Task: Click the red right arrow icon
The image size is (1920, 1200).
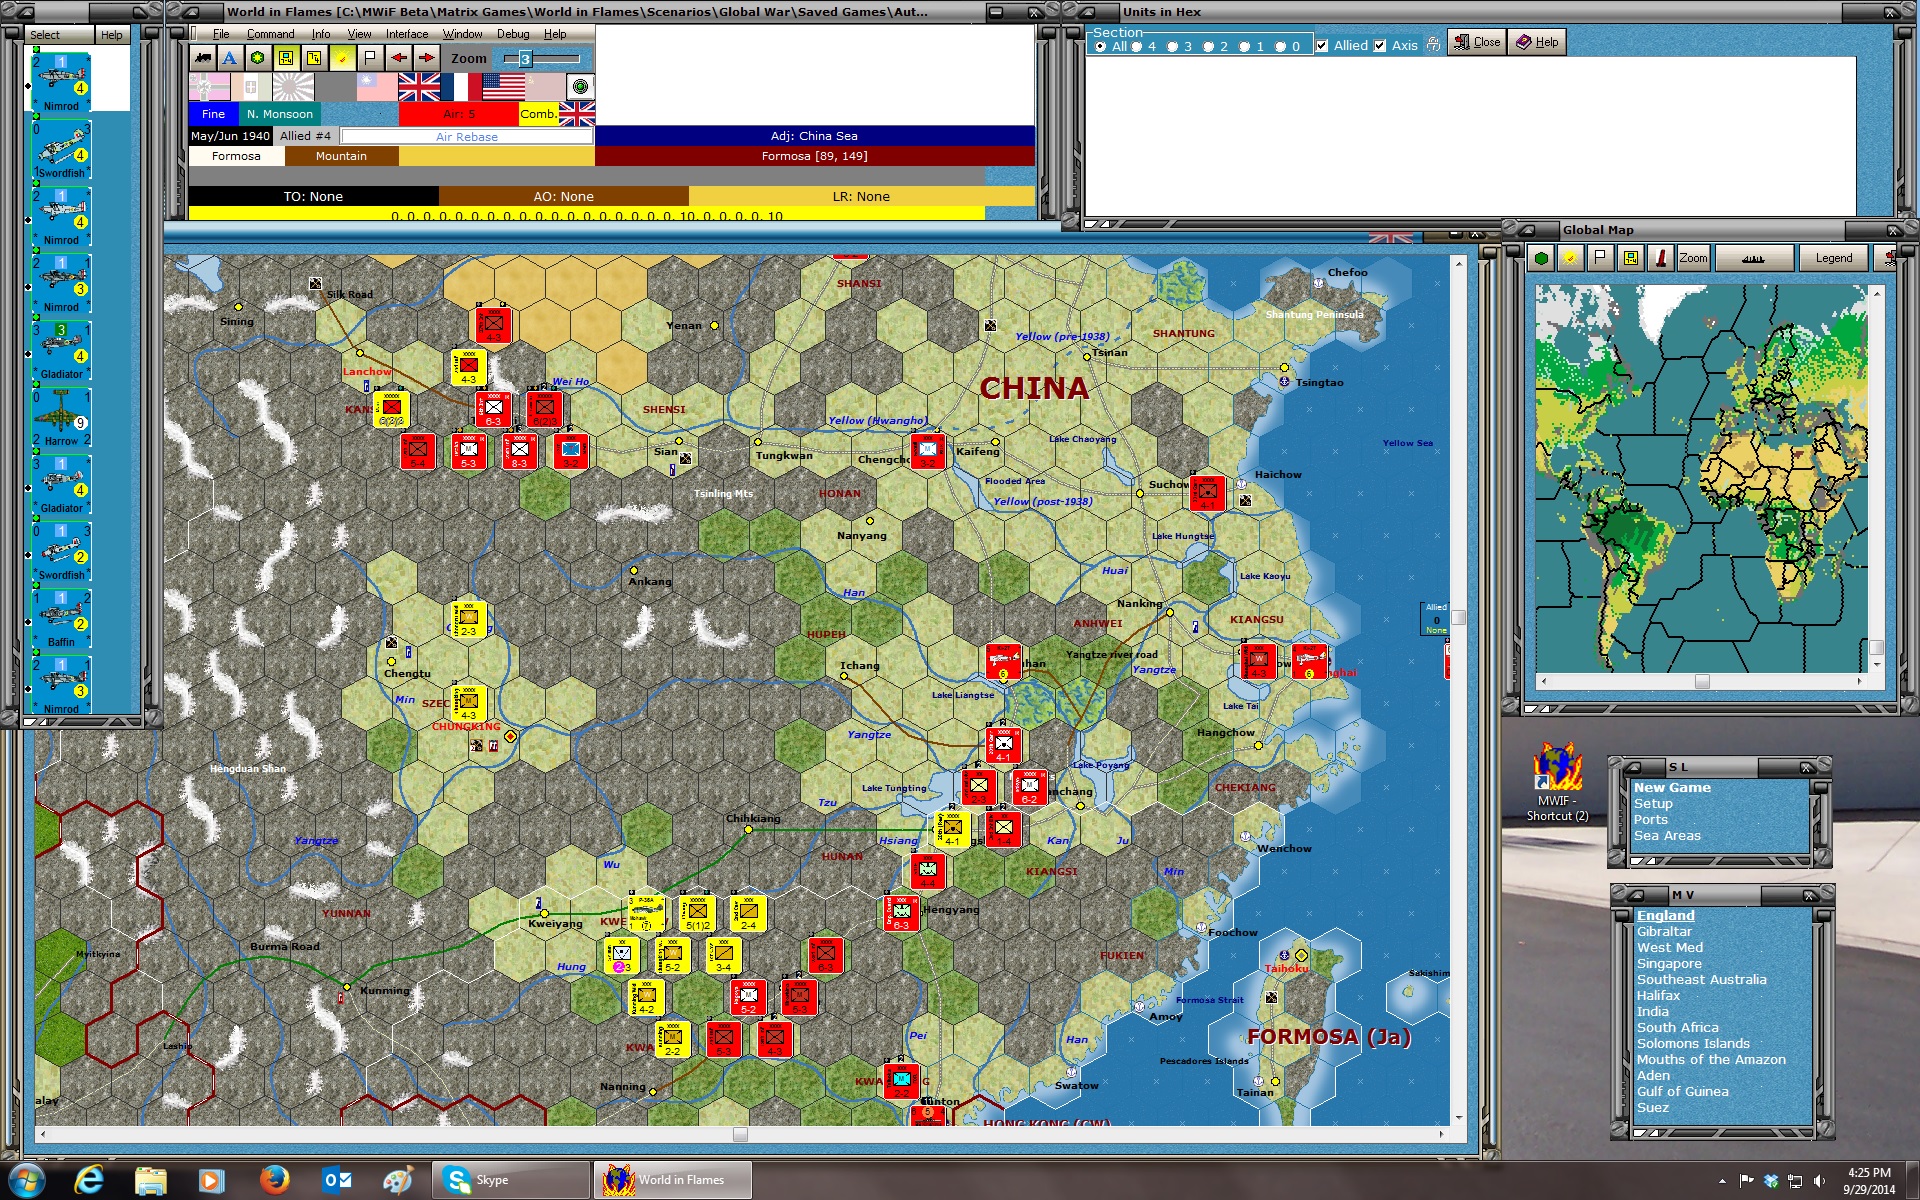Action: pos(426,58)
